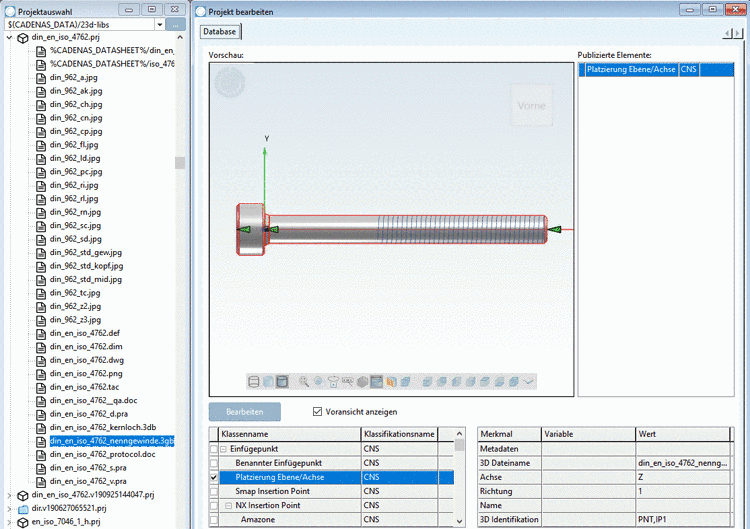The image size is (750, 529).
Task: Select the Smap Insertion Point row
Action: pyautogui.click(x=331, y=491)
